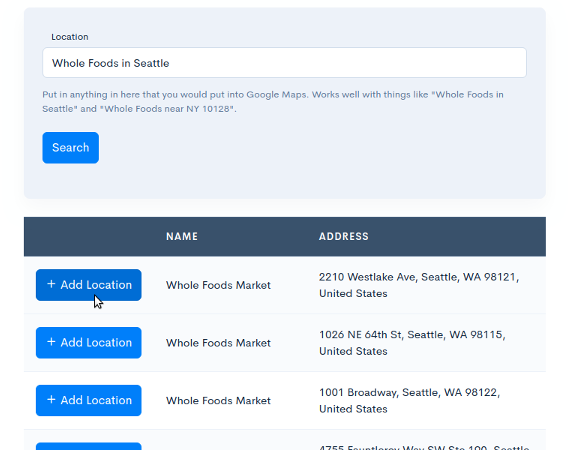Screen dimensions: 580x450
Task: Select the 1026 NE 64th St address text
Action: [412, 343]
